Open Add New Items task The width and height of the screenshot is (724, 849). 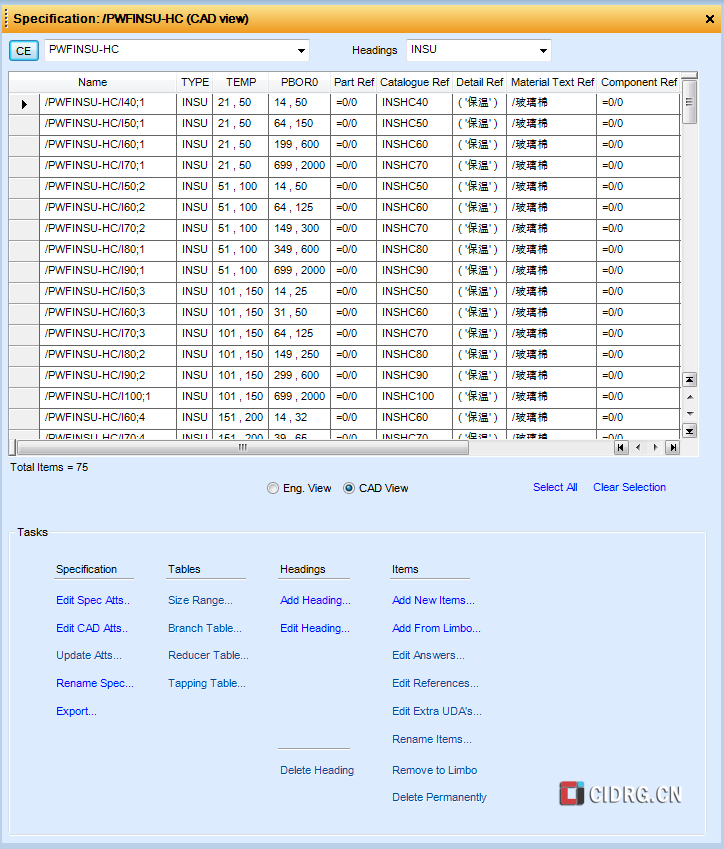[433, 600]
